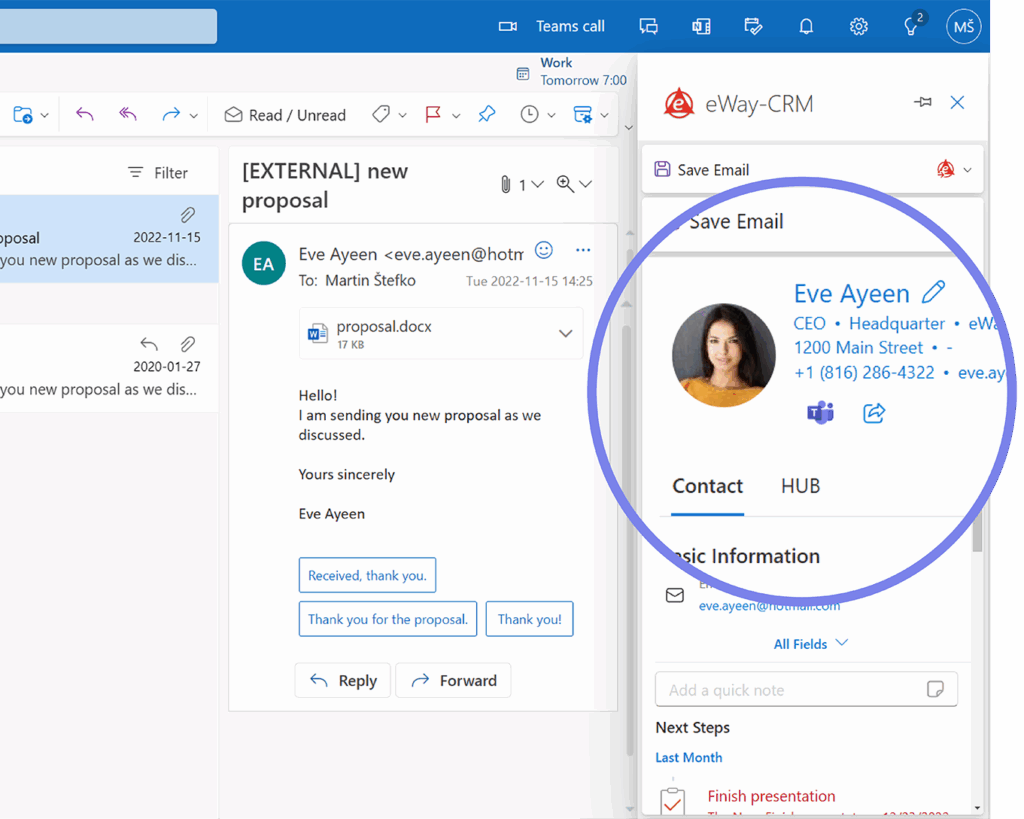Click the Reply toolbar arrow icon
Image resolution: width=1024 pixels, height=819 pixels.
(x=85, y=115)
